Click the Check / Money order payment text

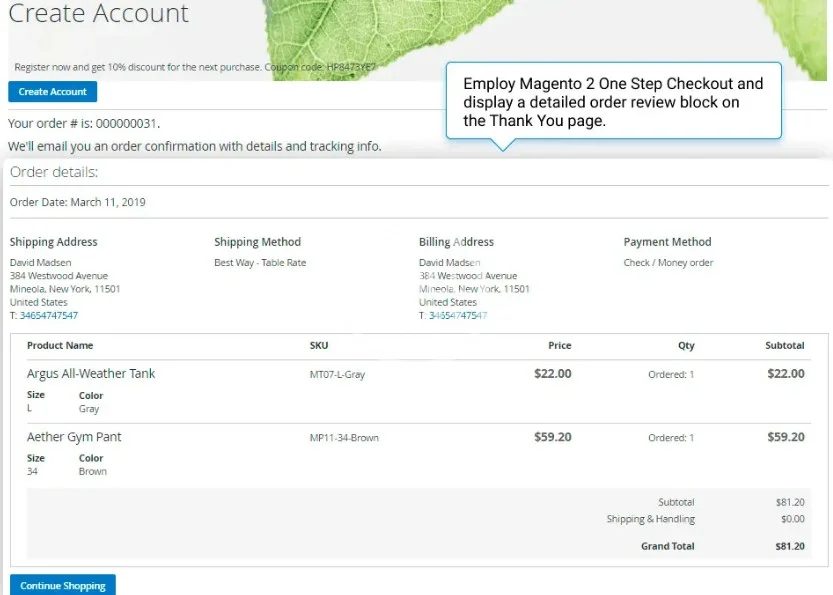pyautogui.click(x=668, y=263)
